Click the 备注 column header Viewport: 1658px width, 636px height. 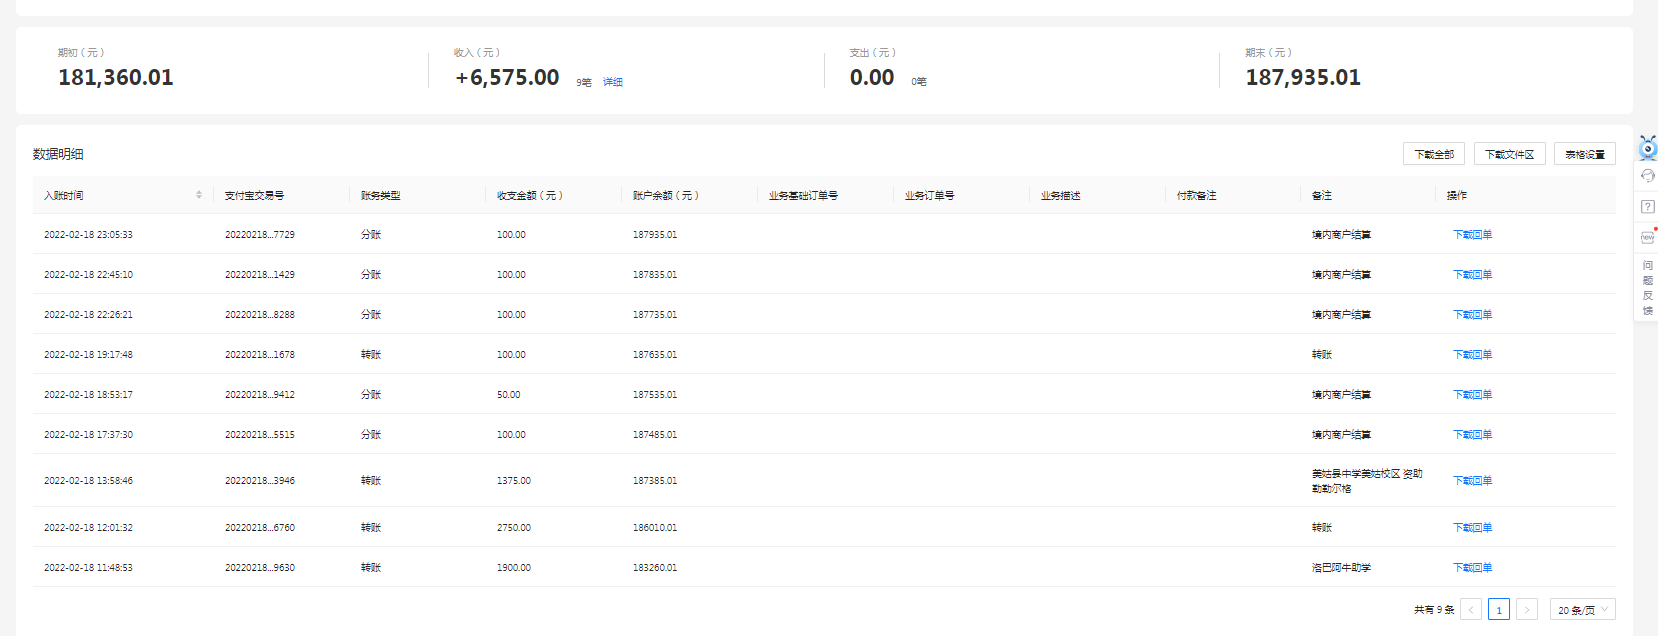(1322, 195)
